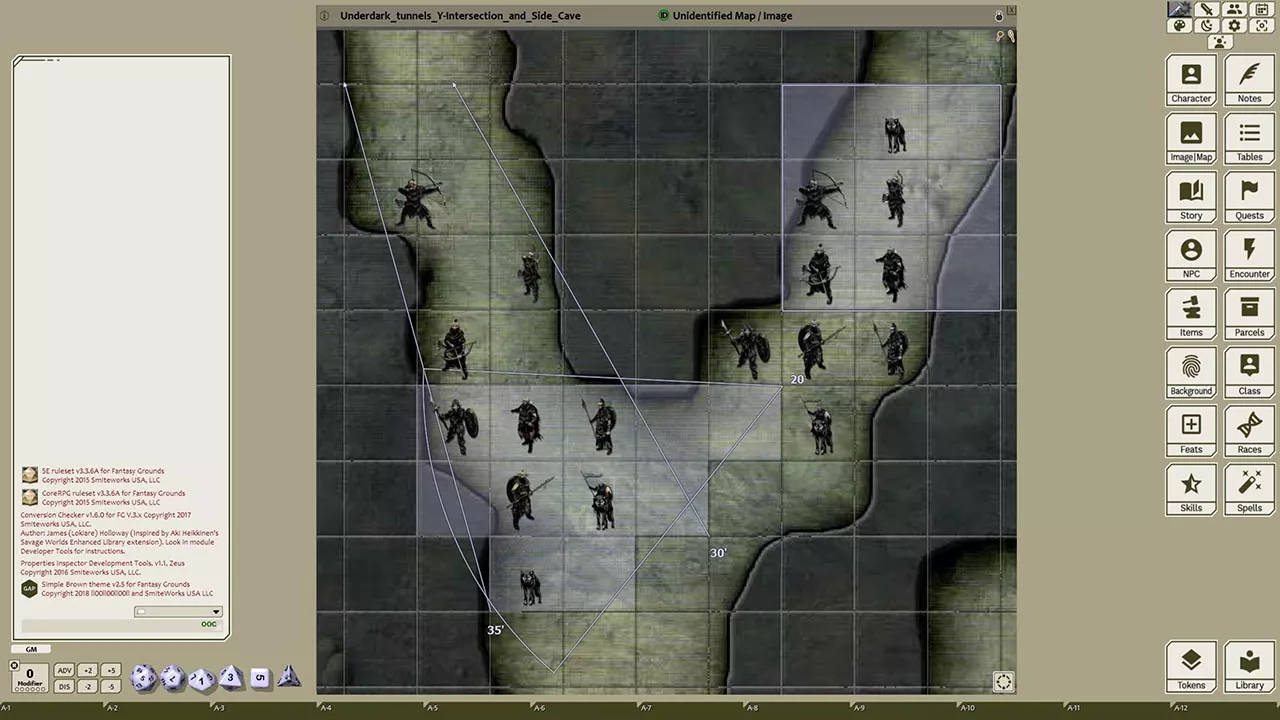The image size is (1280, 720).
Task: Click the GM identity label
Action: click(x=31, y=650)
